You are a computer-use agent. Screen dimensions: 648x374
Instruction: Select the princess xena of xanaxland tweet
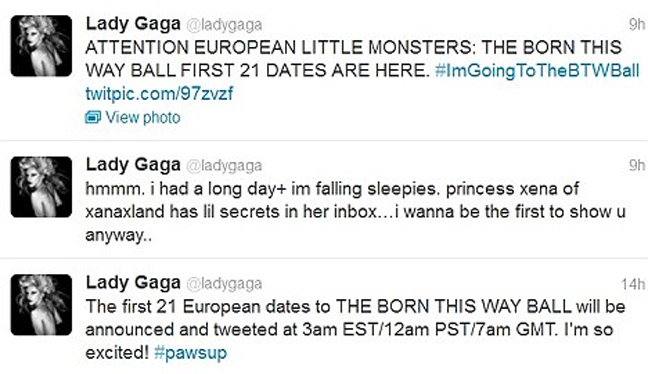(x=355, y=212)
